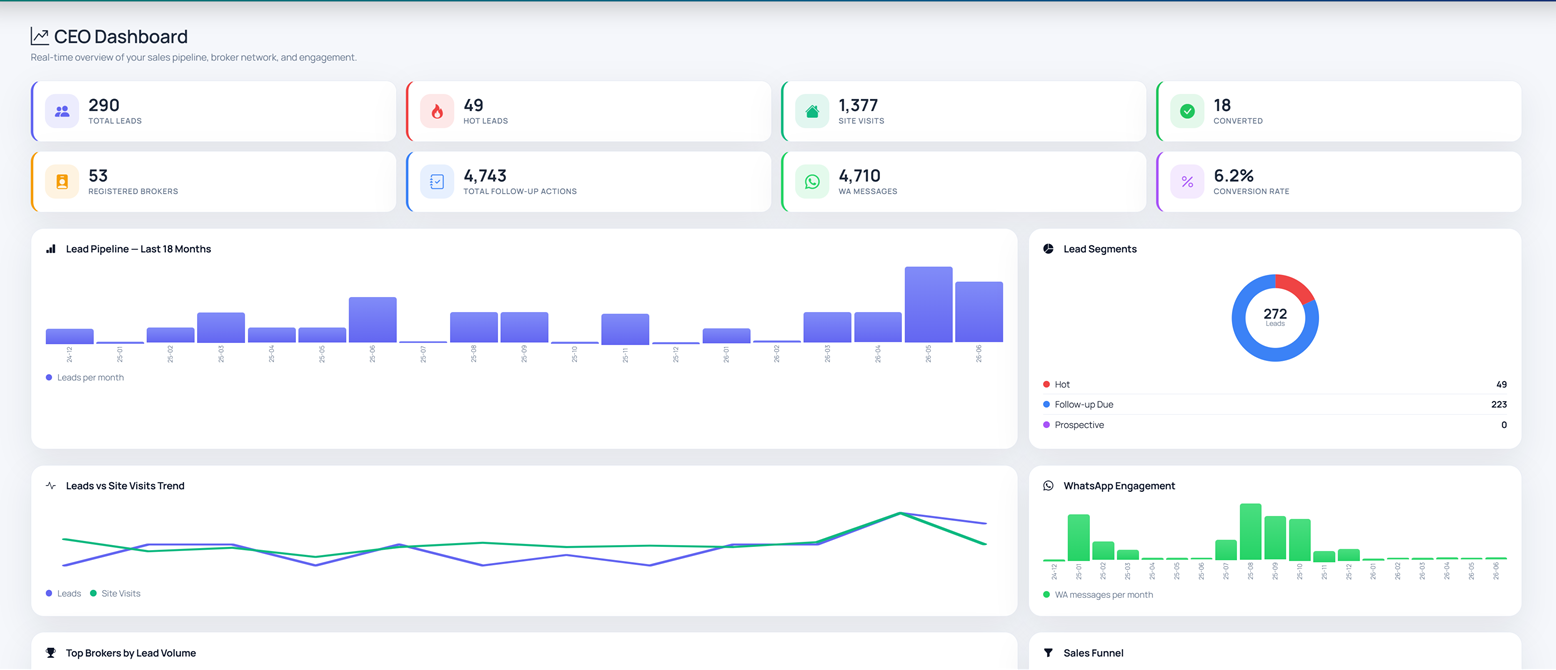Click the 25-08 bar in WhatsApp Engagement
Screen dimensions: 1556x670
[x=1251, y=532]
